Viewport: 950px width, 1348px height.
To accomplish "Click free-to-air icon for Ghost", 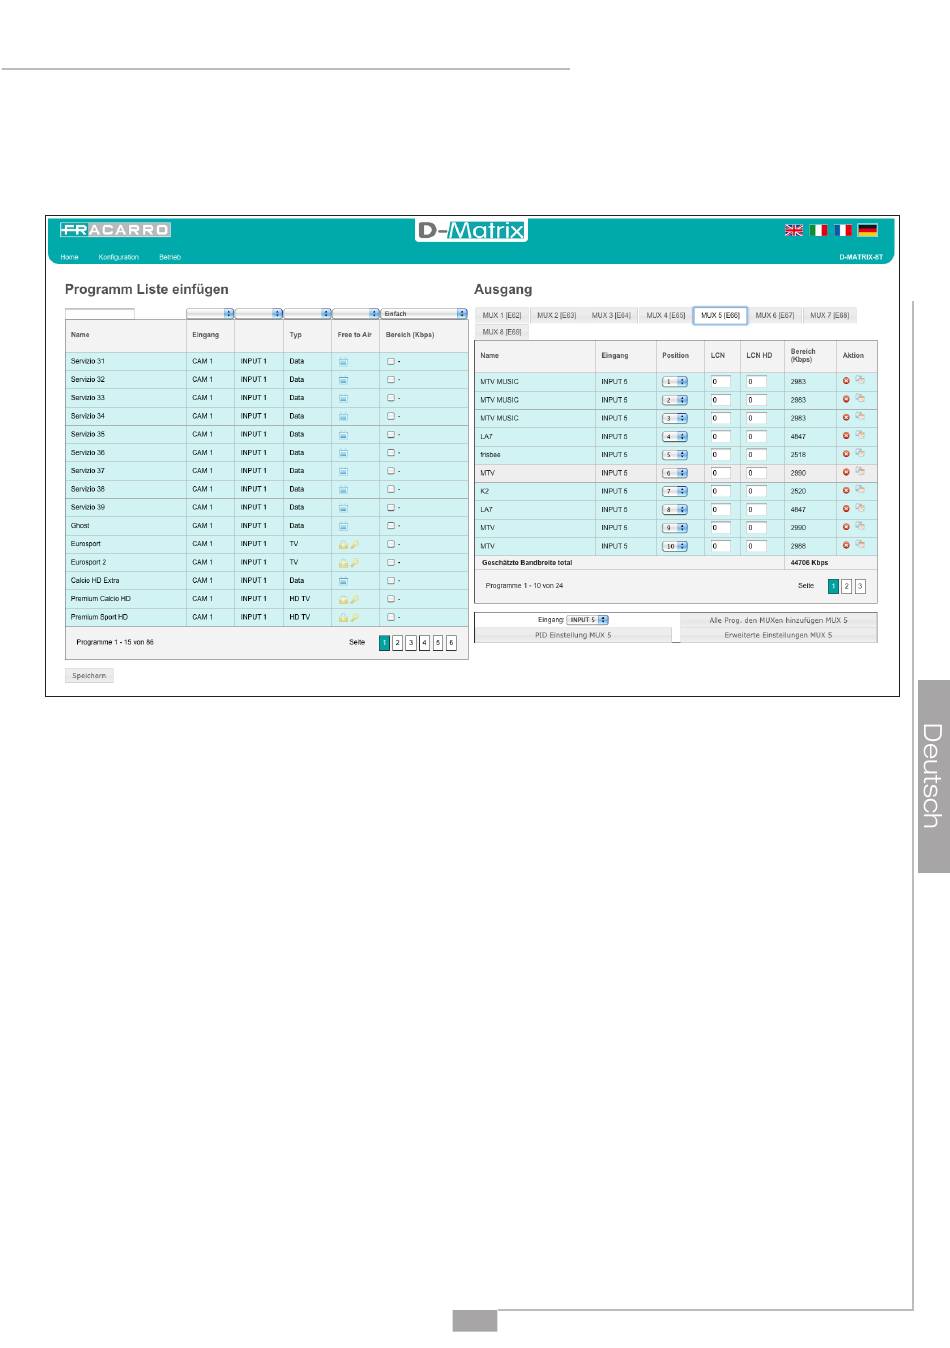I will tap(343, 526).
